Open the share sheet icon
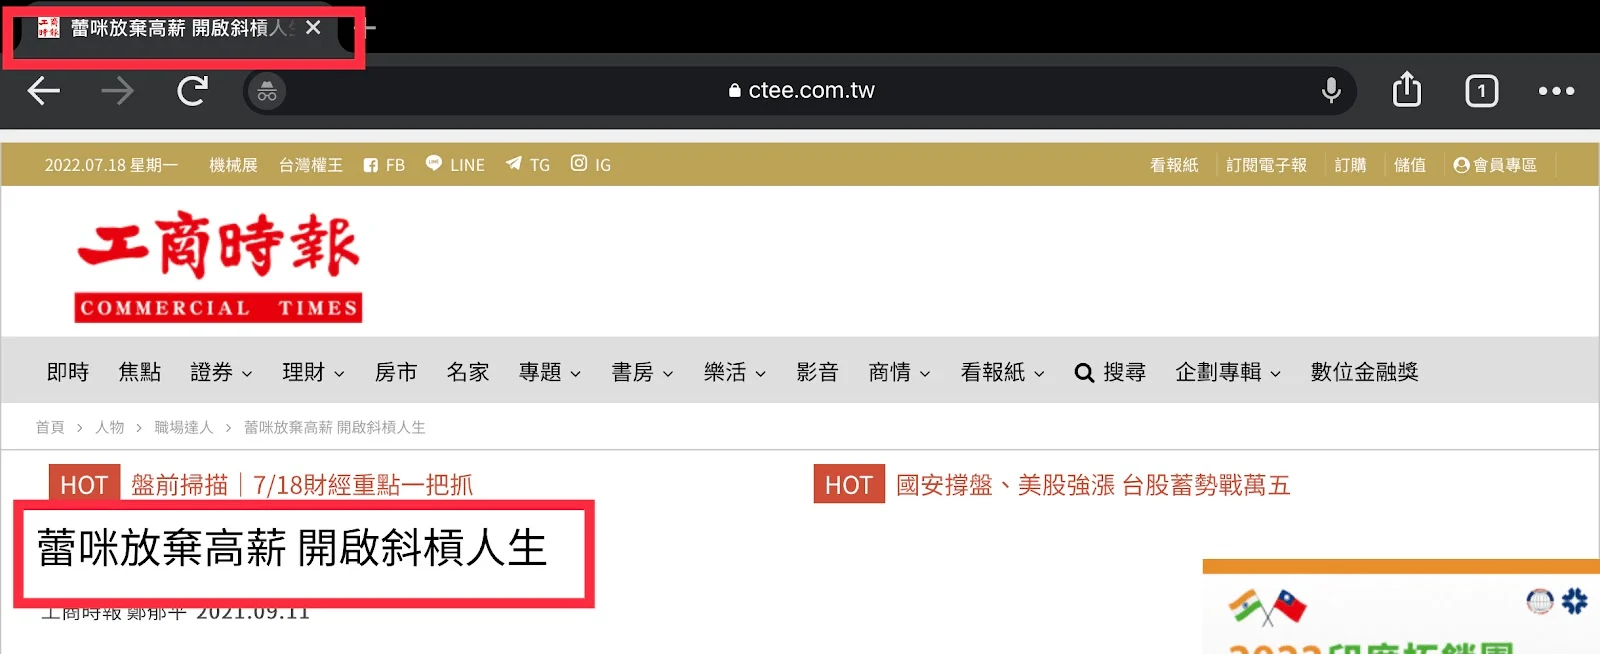This screenshot has height=654, width=1600. (x=1406, y=90)
